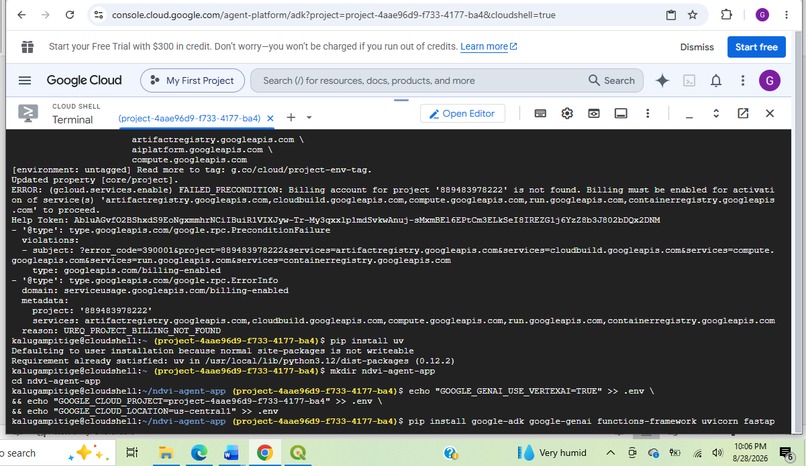Close the Cloud Shell panel
The height and width of the screenshot is (466, 806).
click(x=770, y=113)
